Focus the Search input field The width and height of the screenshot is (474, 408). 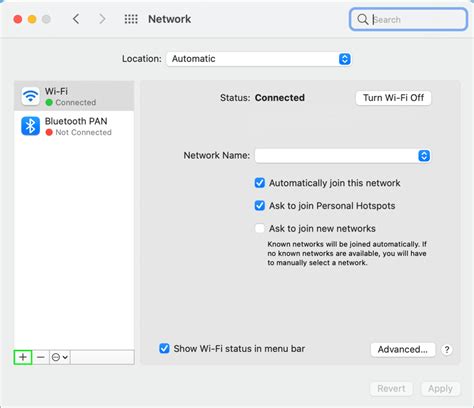click(408, 19)
